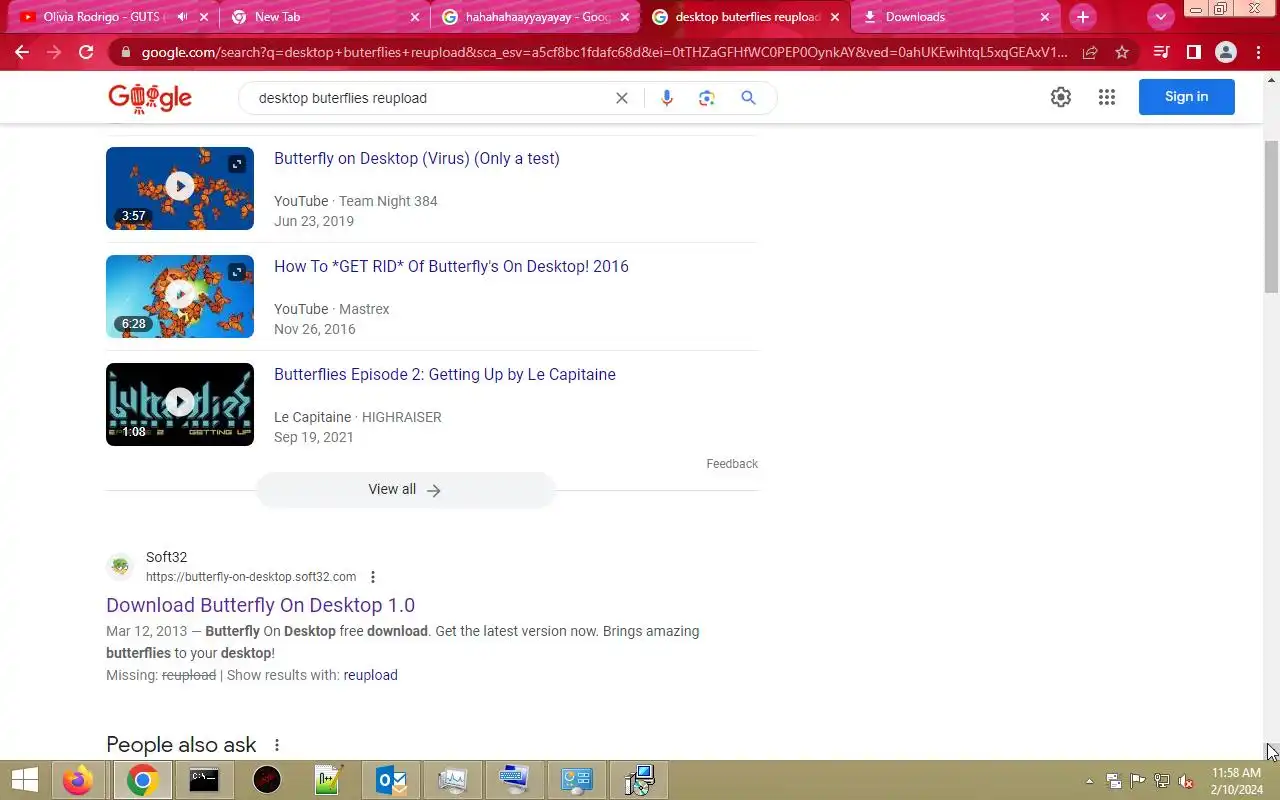Close the Downloads tab

[1044, 17]
